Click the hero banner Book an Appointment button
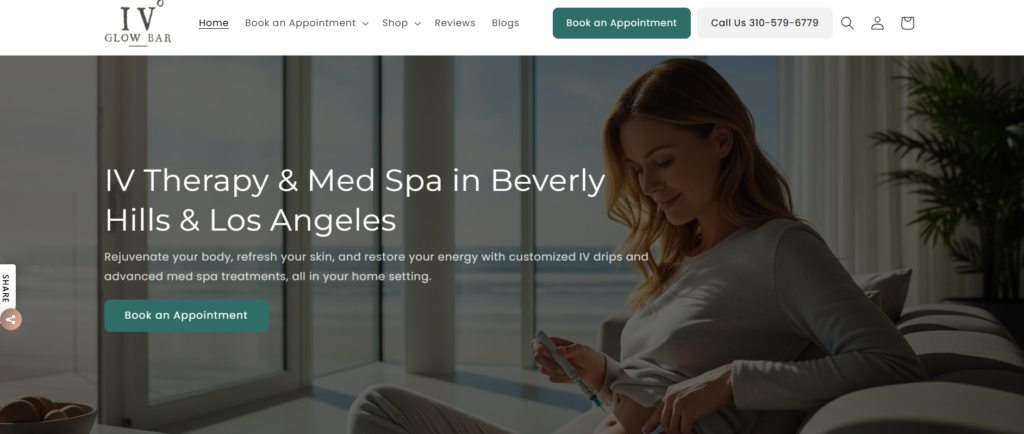 click(186, 315)
